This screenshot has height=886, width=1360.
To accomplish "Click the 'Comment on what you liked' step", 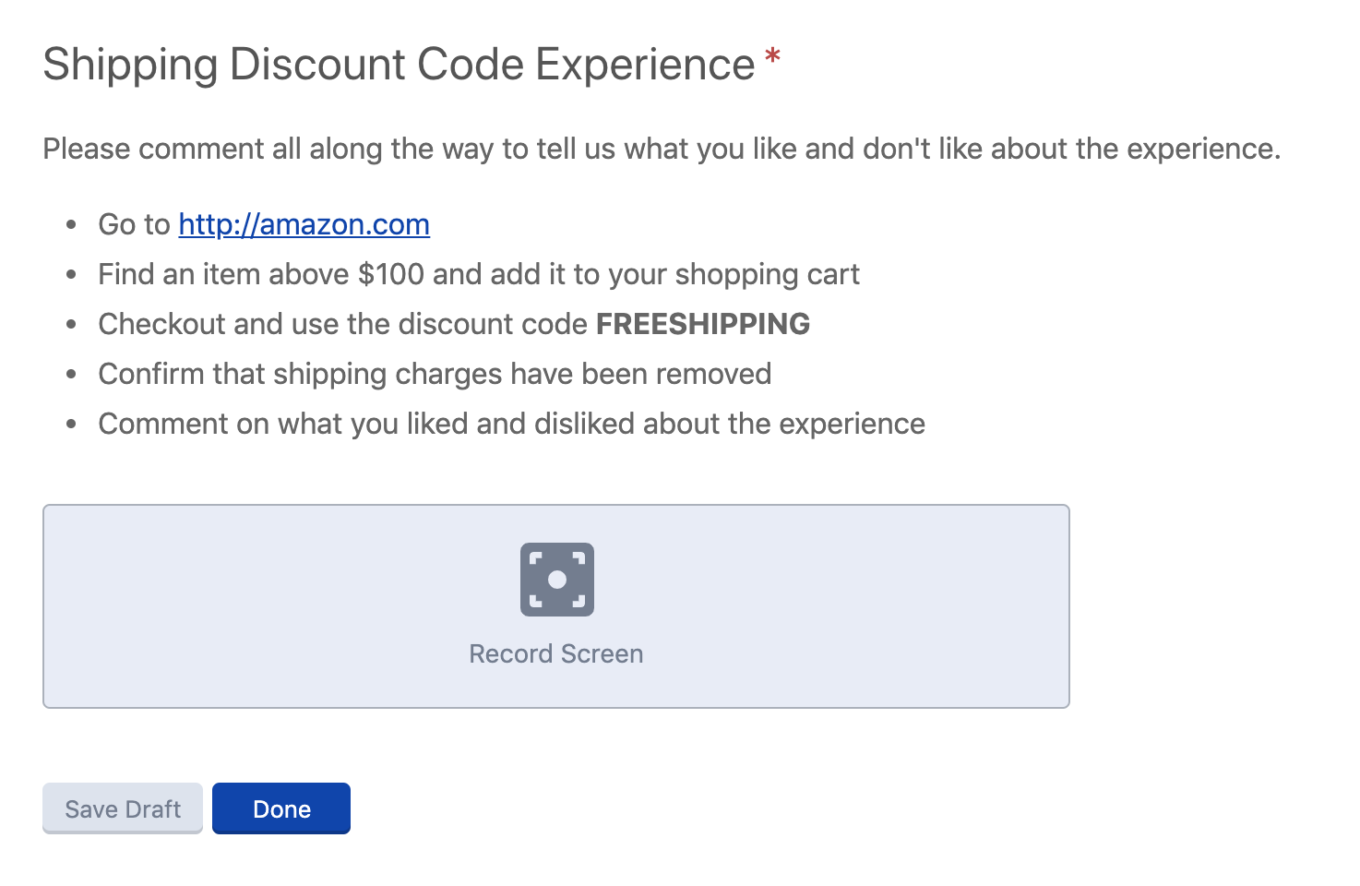I will [512, 424].
